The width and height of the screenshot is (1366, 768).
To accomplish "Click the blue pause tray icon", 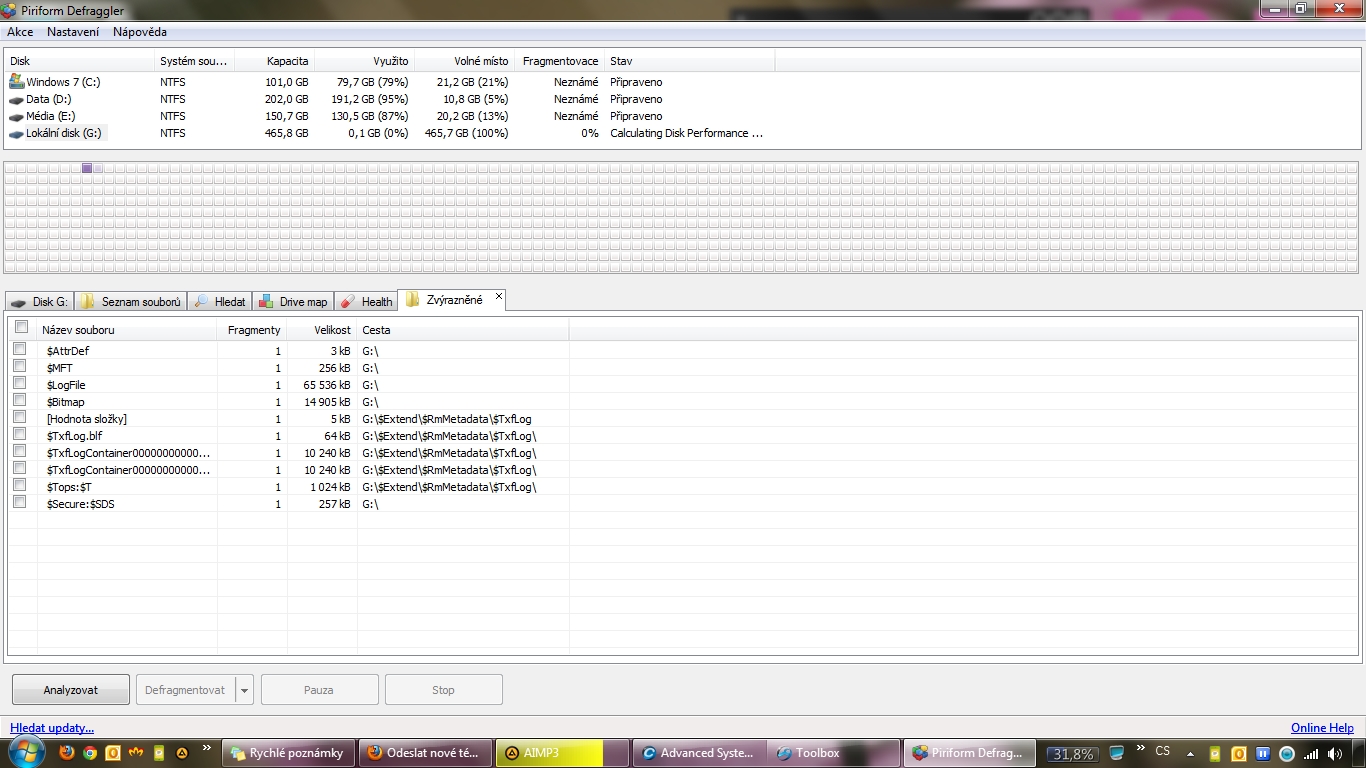I will point(1263,754).
